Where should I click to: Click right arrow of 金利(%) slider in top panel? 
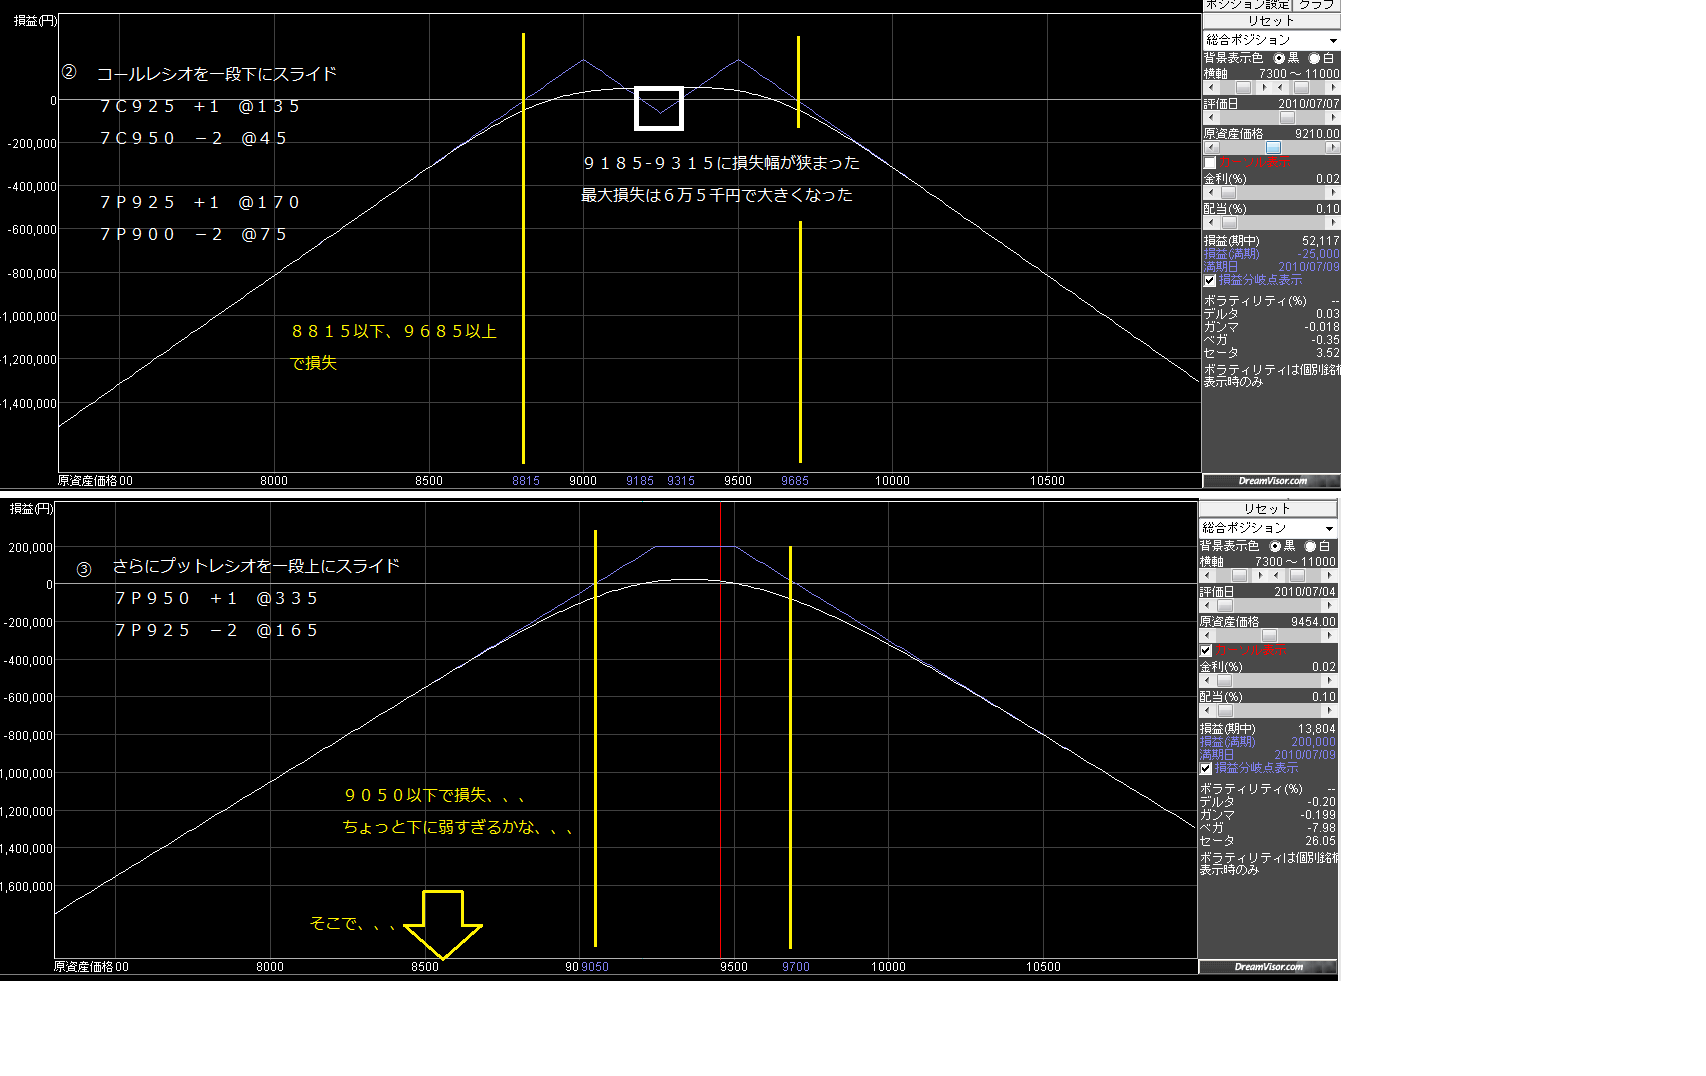pyautogui.click(x=1332, y=193)
